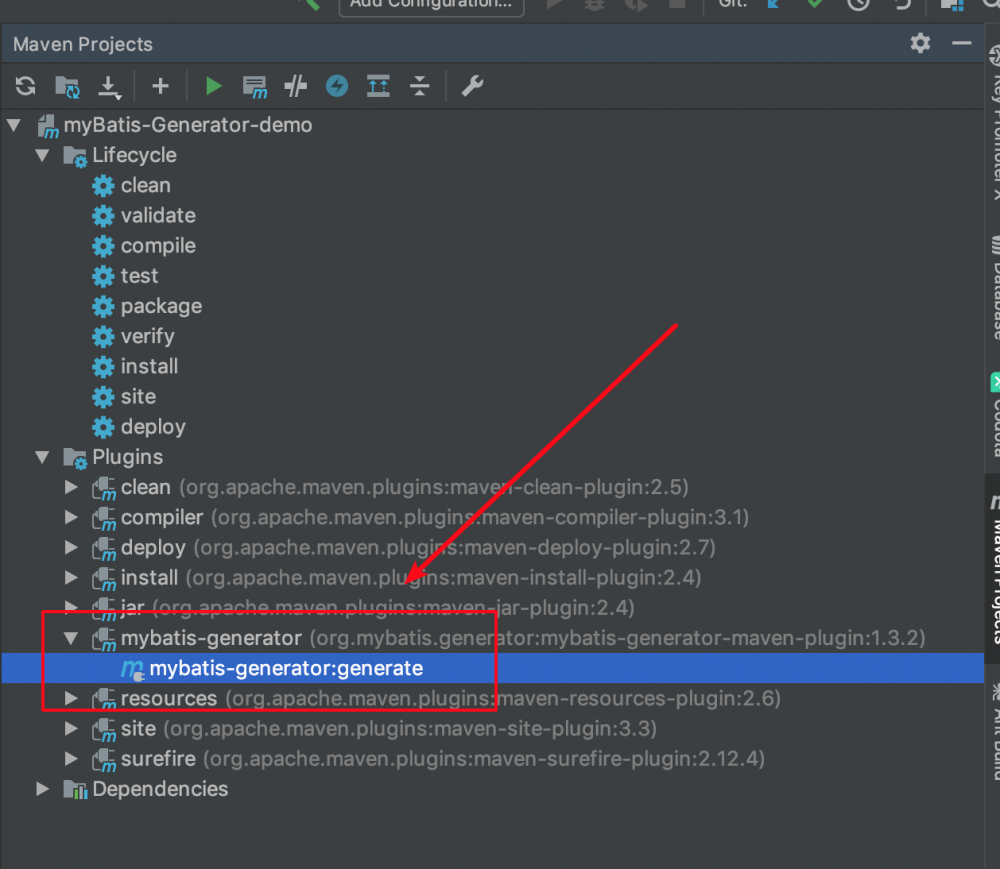This screenshot has height=869, width=1000.
Task: Collapse myBatis-Generator-demo root node
Action: (14, 125)
